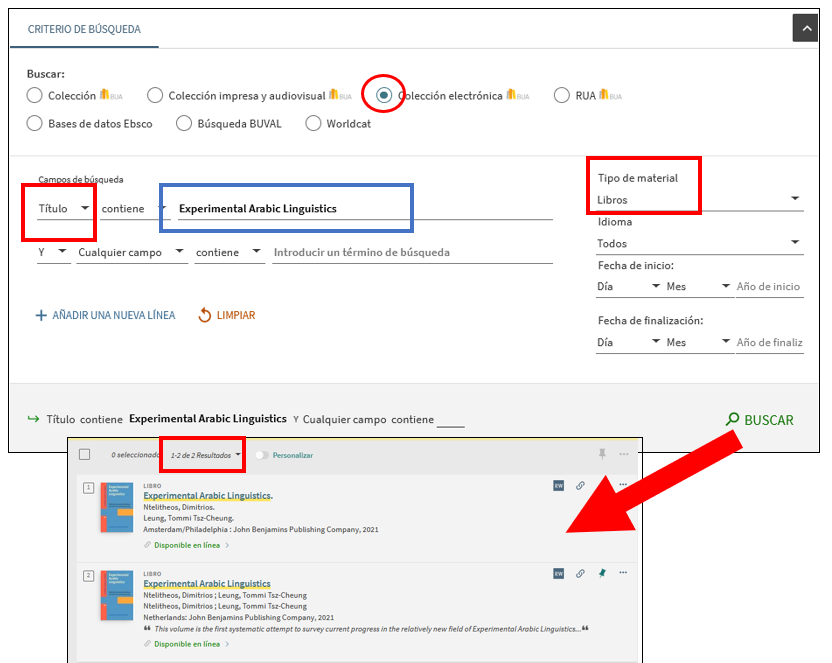Toggle the Personalizar switch
The width and height of the screenshot is (832, 663).
(263, 455)
